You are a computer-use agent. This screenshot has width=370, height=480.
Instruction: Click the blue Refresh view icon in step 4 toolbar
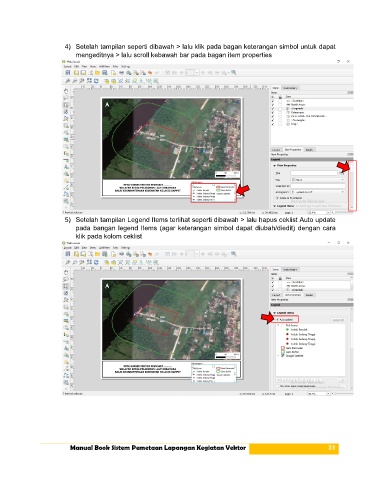(x=96, y=81)
